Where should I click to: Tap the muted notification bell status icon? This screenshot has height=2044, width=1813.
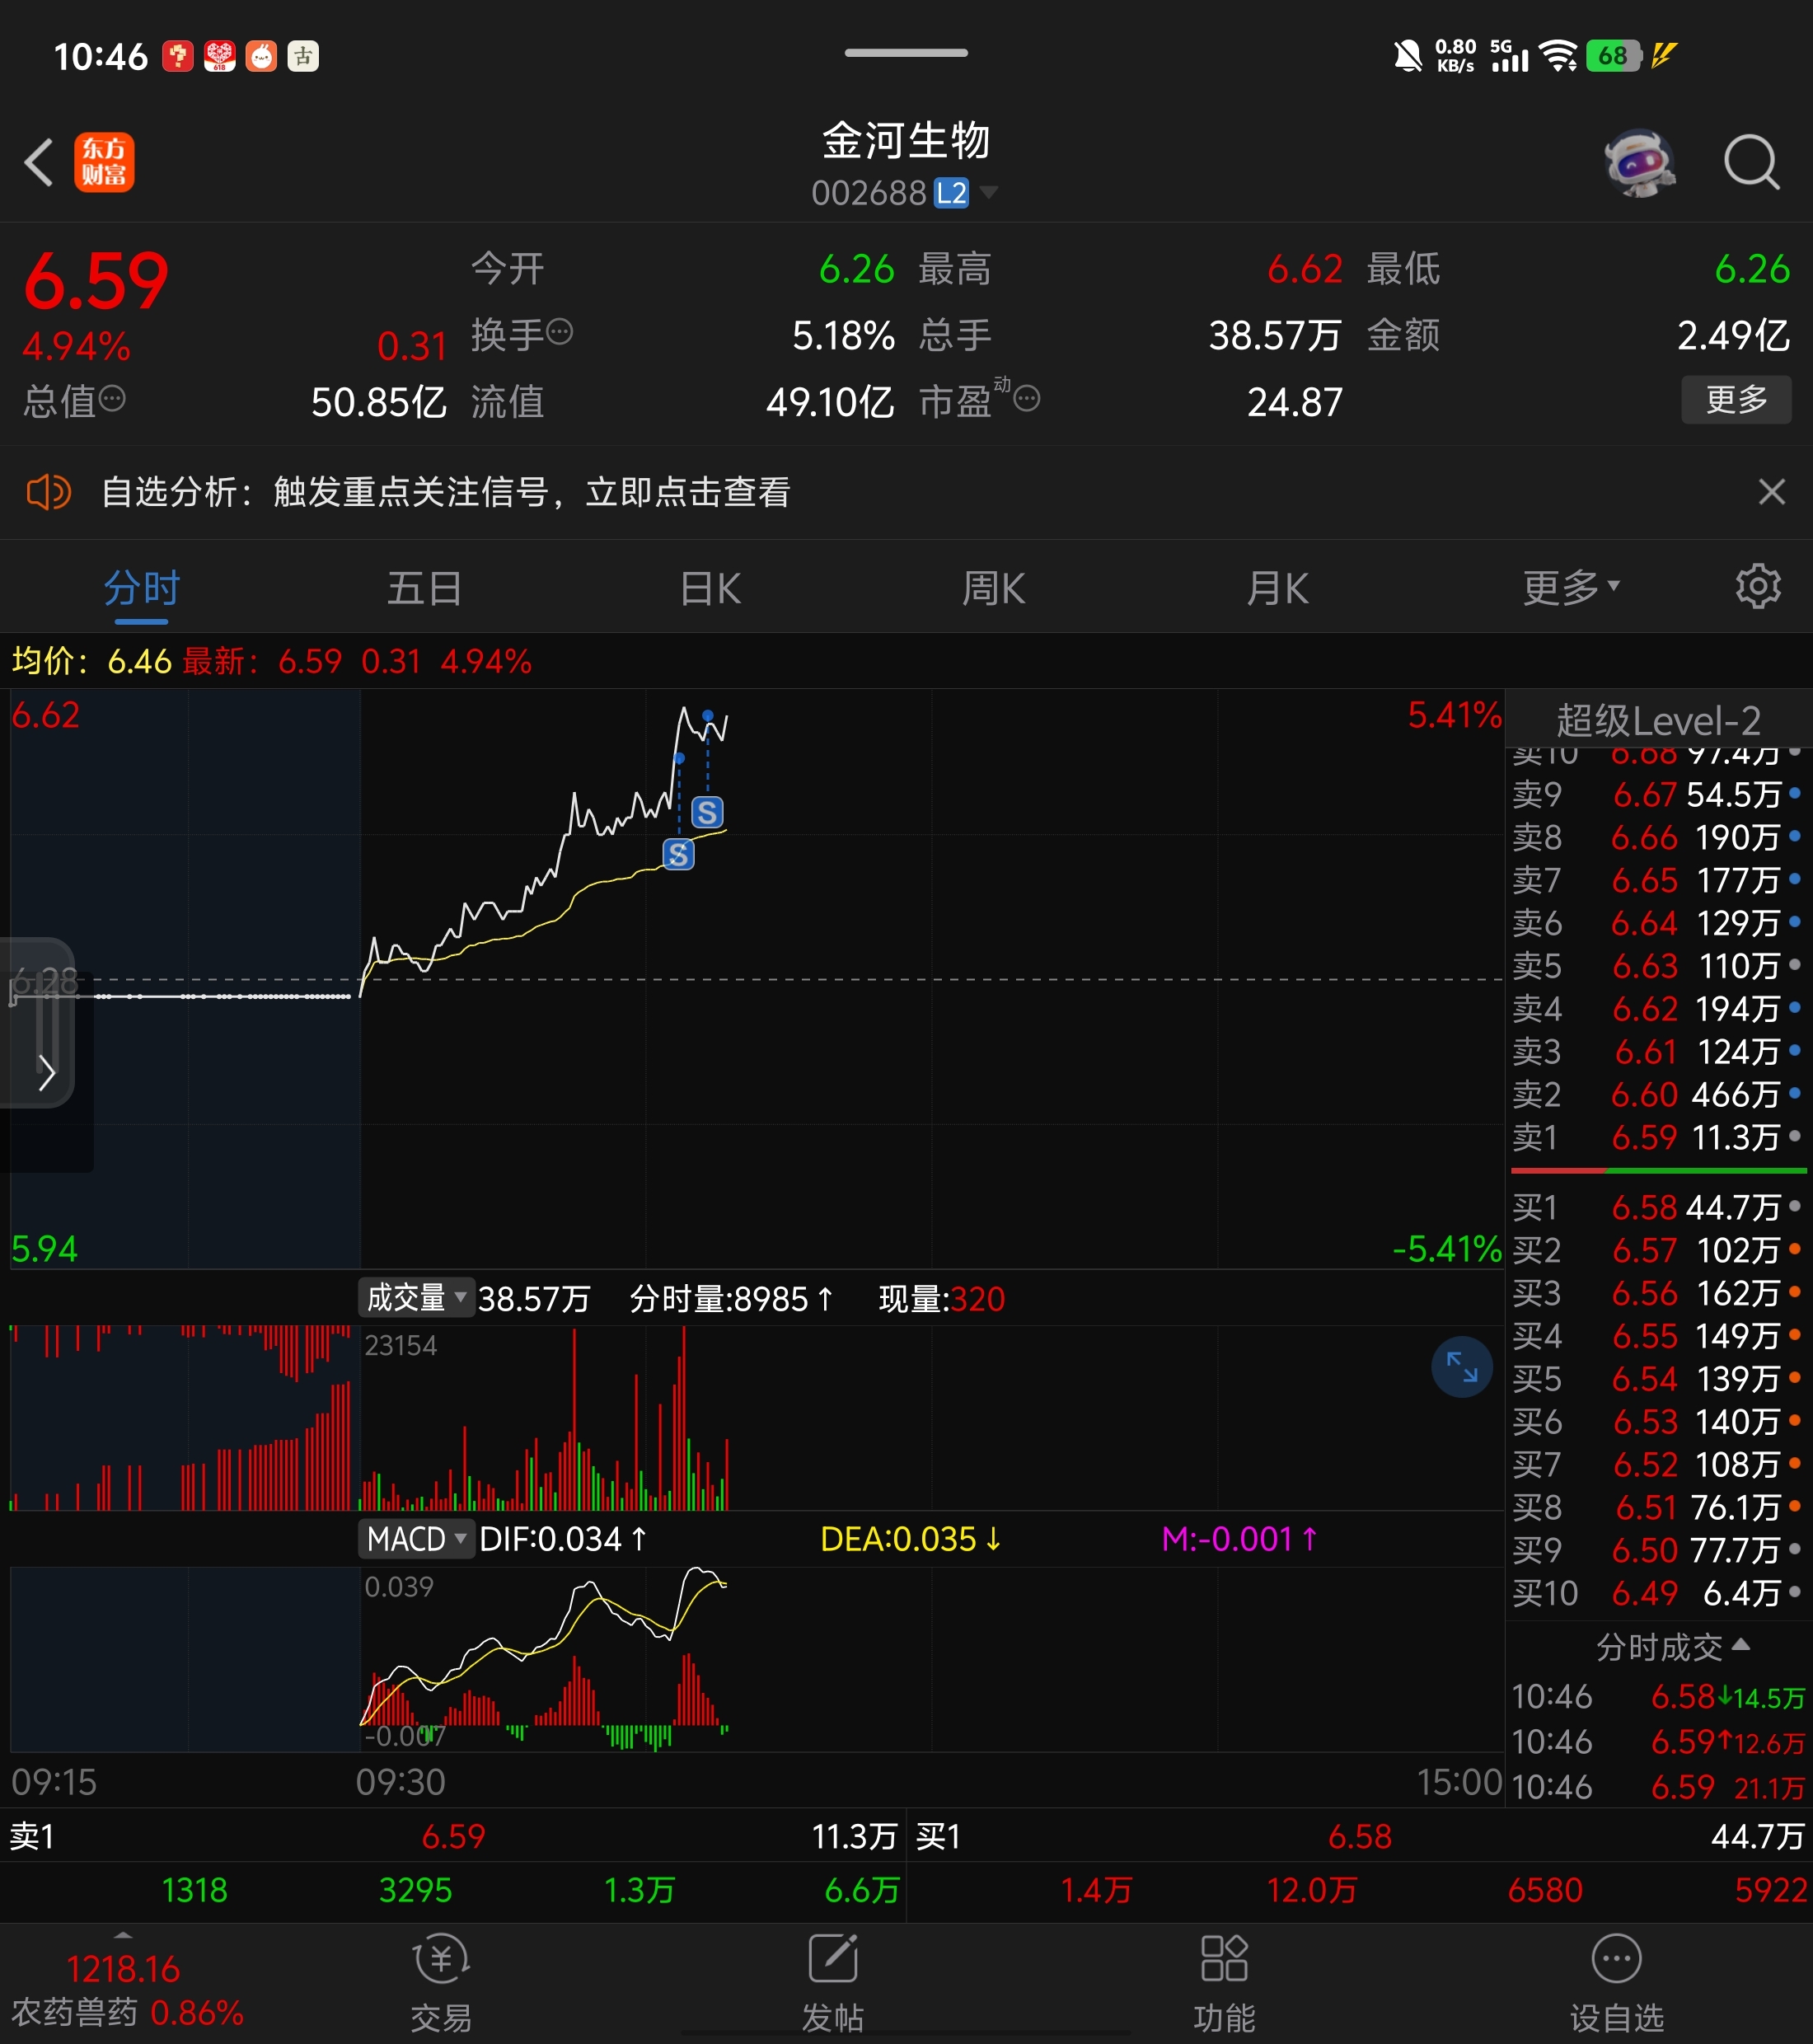click(x=1407, y=56)
